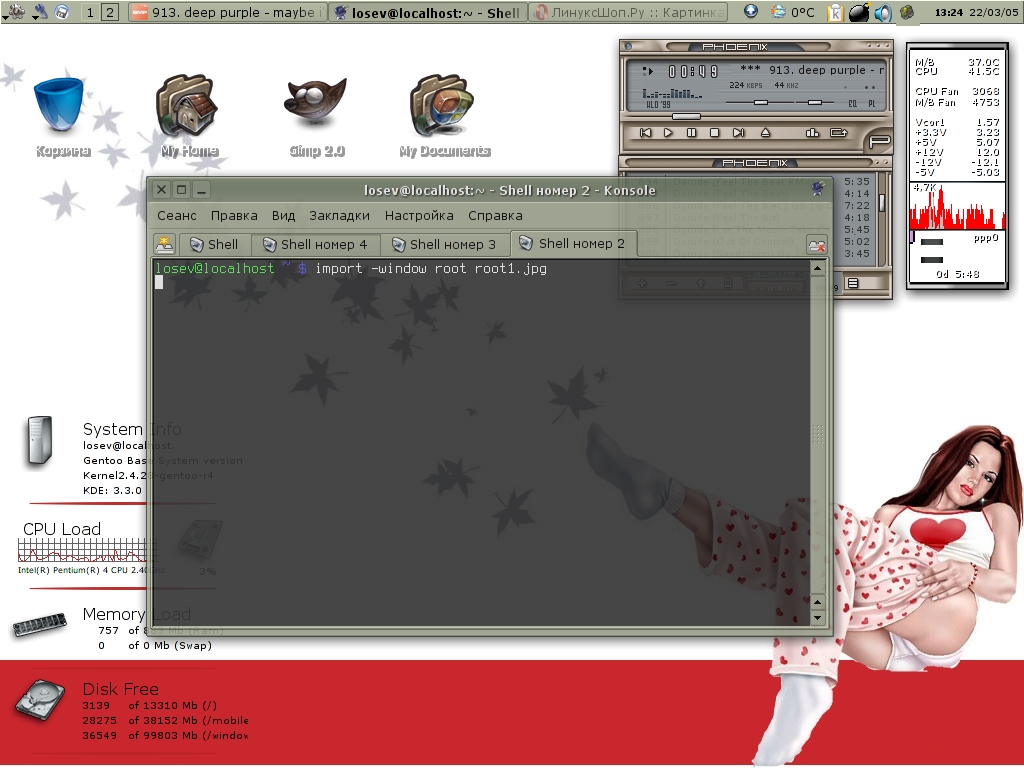This screenshot has height=768, width=1024.
Task: Click the terminal input area in Konsole
Action: click(482, 441)
